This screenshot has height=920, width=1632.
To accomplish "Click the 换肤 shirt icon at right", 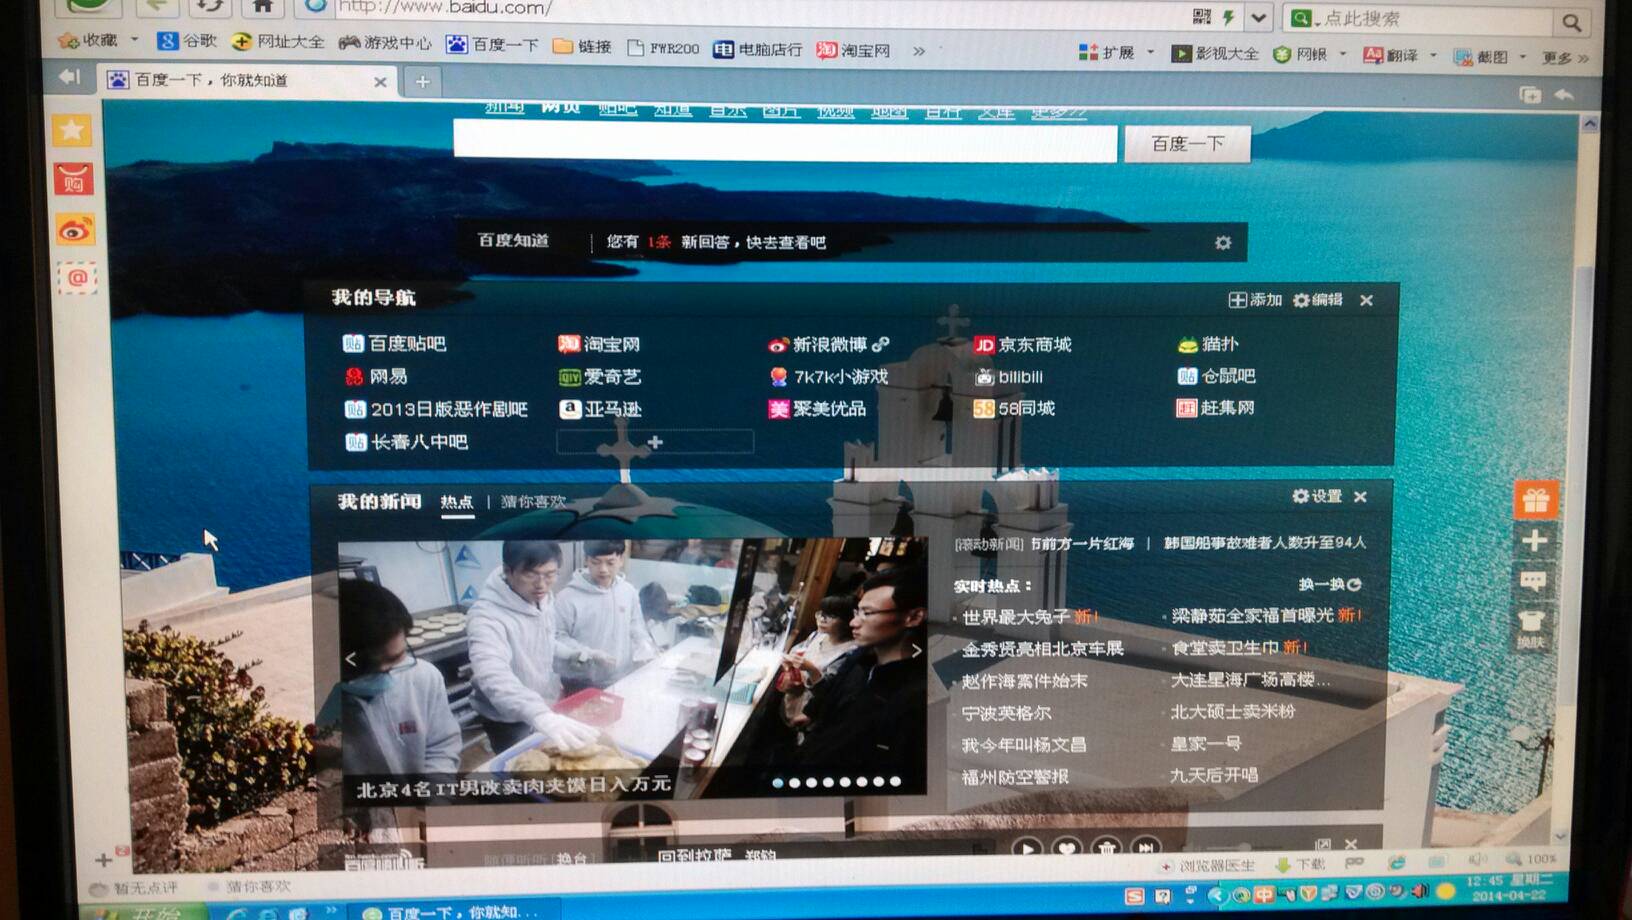I will tap(1532, 628).
